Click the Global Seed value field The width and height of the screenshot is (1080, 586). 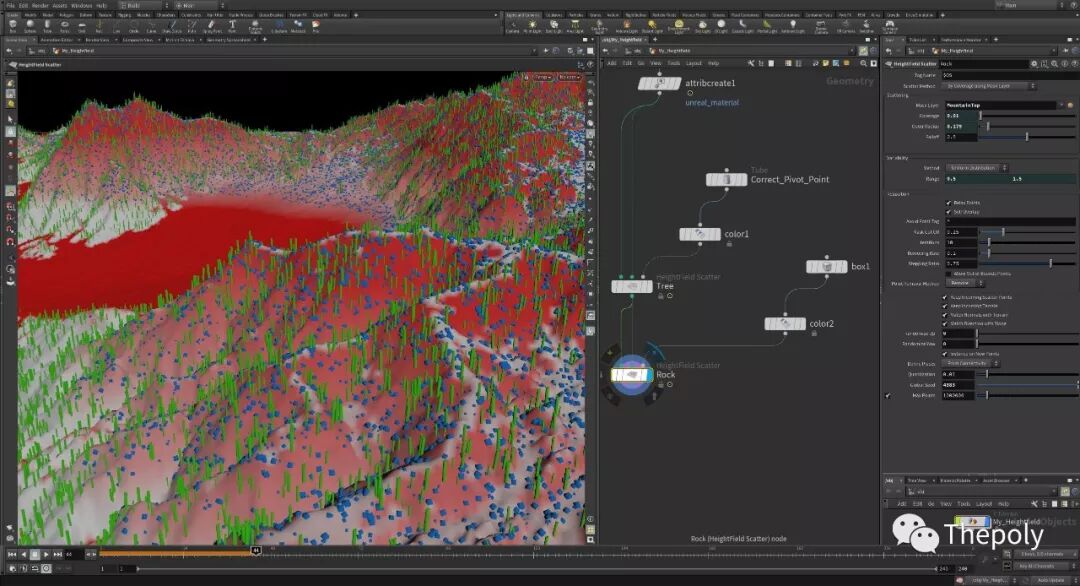pos(957,385)
